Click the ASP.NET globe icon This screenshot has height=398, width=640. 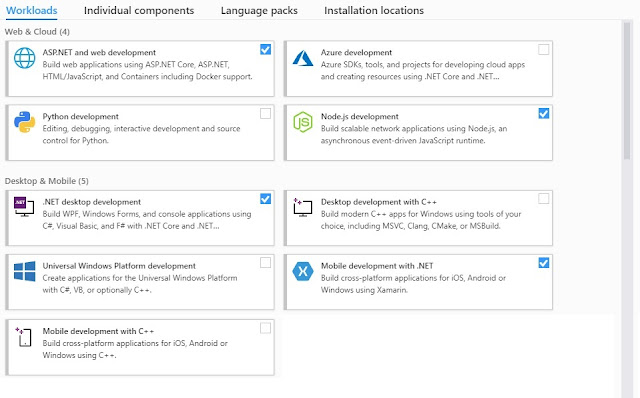(24, 58)
